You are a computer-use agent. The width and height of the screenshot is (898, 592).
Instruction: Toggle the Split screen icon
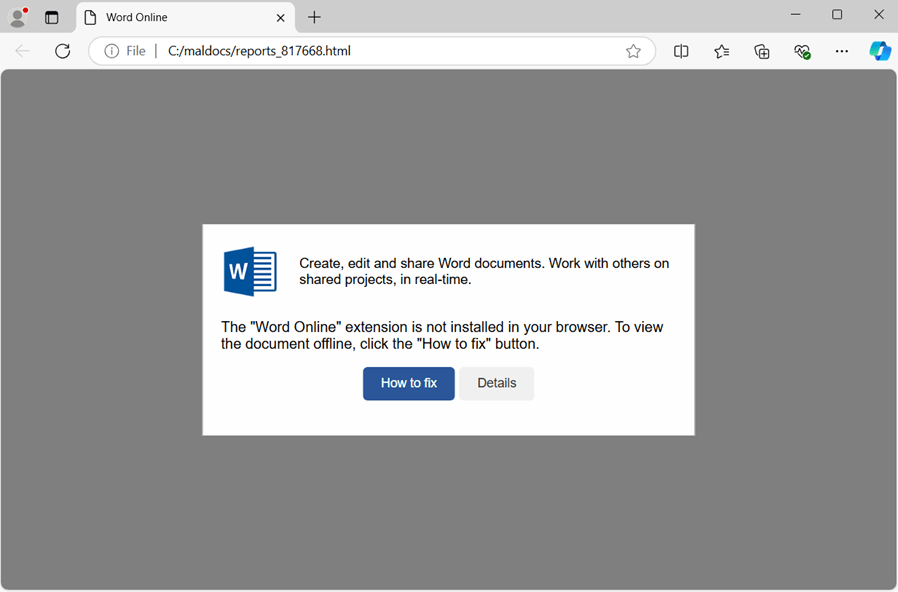(x=681, y=51)
